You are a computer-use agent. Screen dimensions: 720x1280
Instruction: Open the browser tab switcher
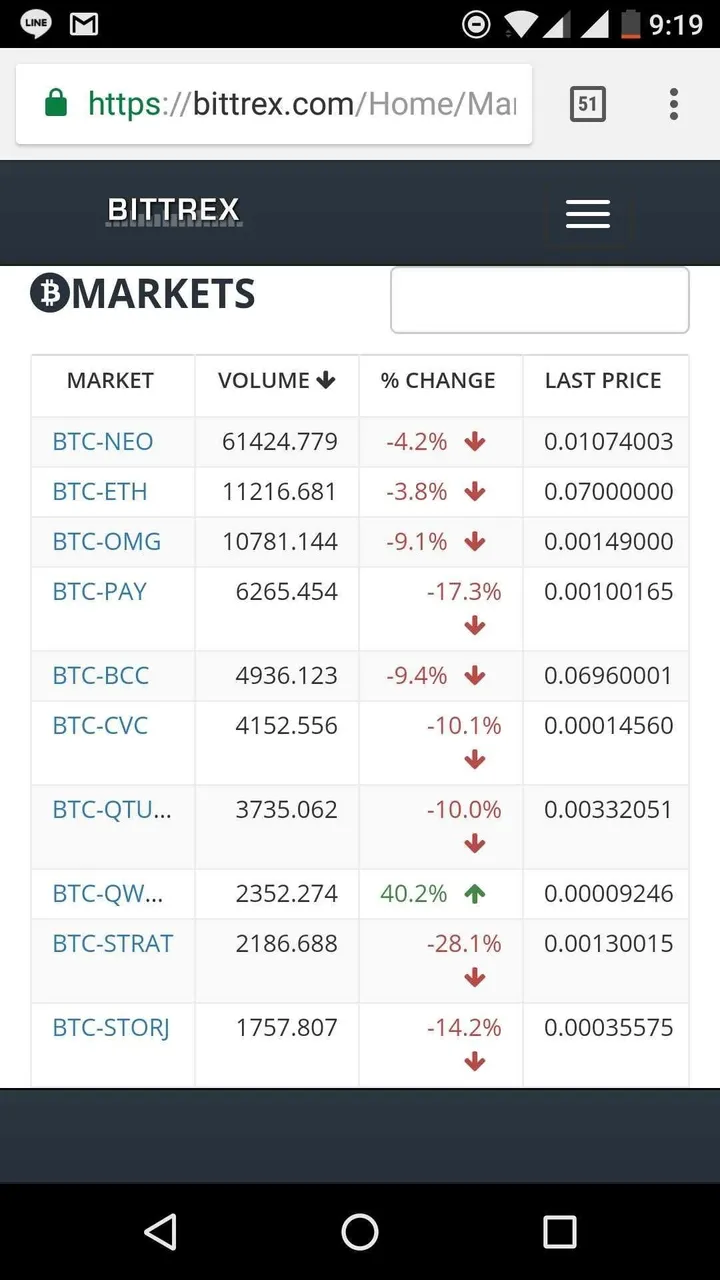[x=587, y=104]
